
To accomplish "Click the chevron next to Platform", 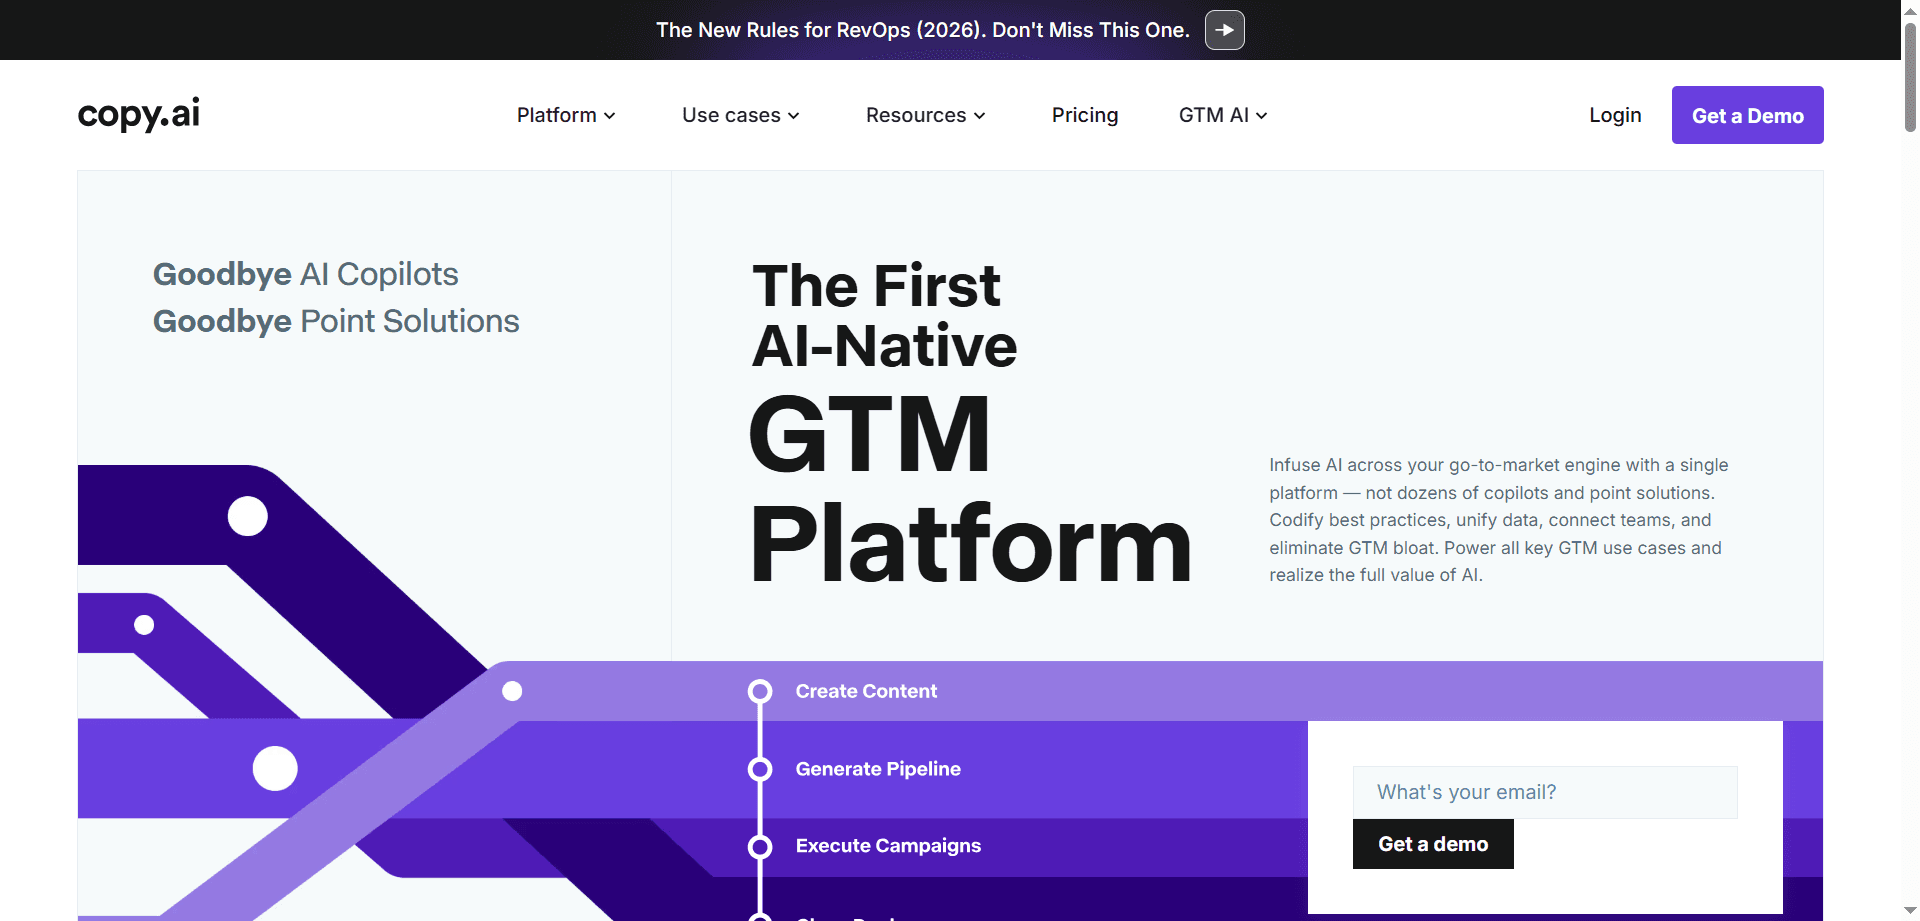I will pyautogui.click(x=610, y=115).
